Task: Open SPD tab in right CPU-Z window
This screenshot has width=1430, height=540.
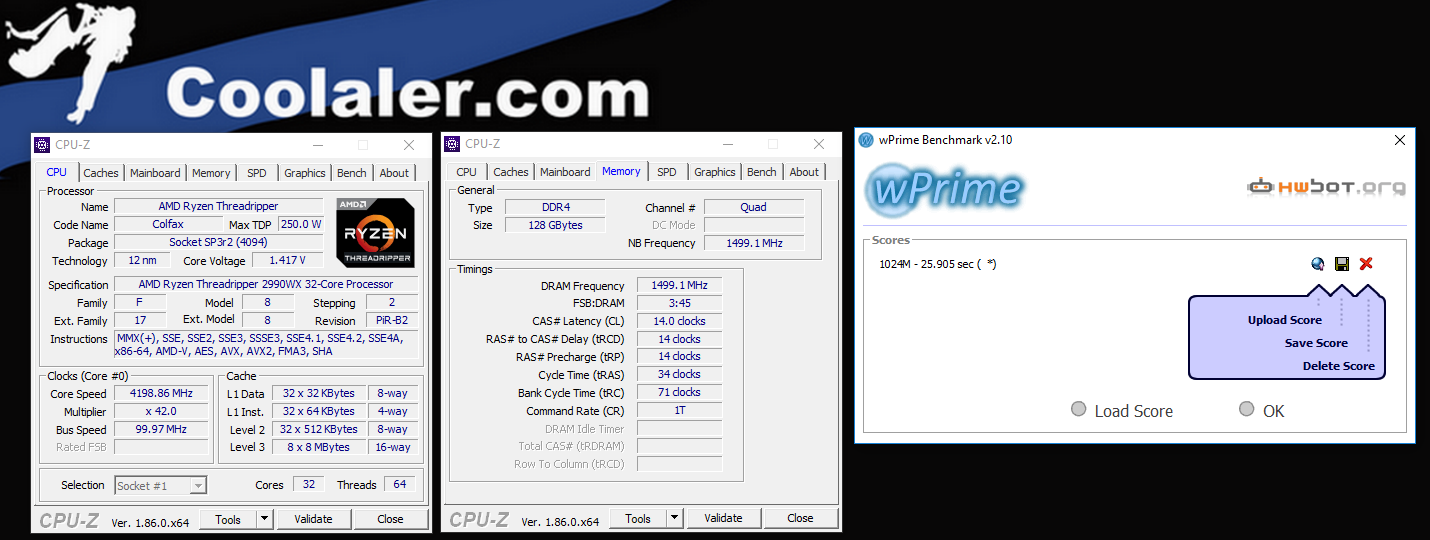Action: click(667, 172)
